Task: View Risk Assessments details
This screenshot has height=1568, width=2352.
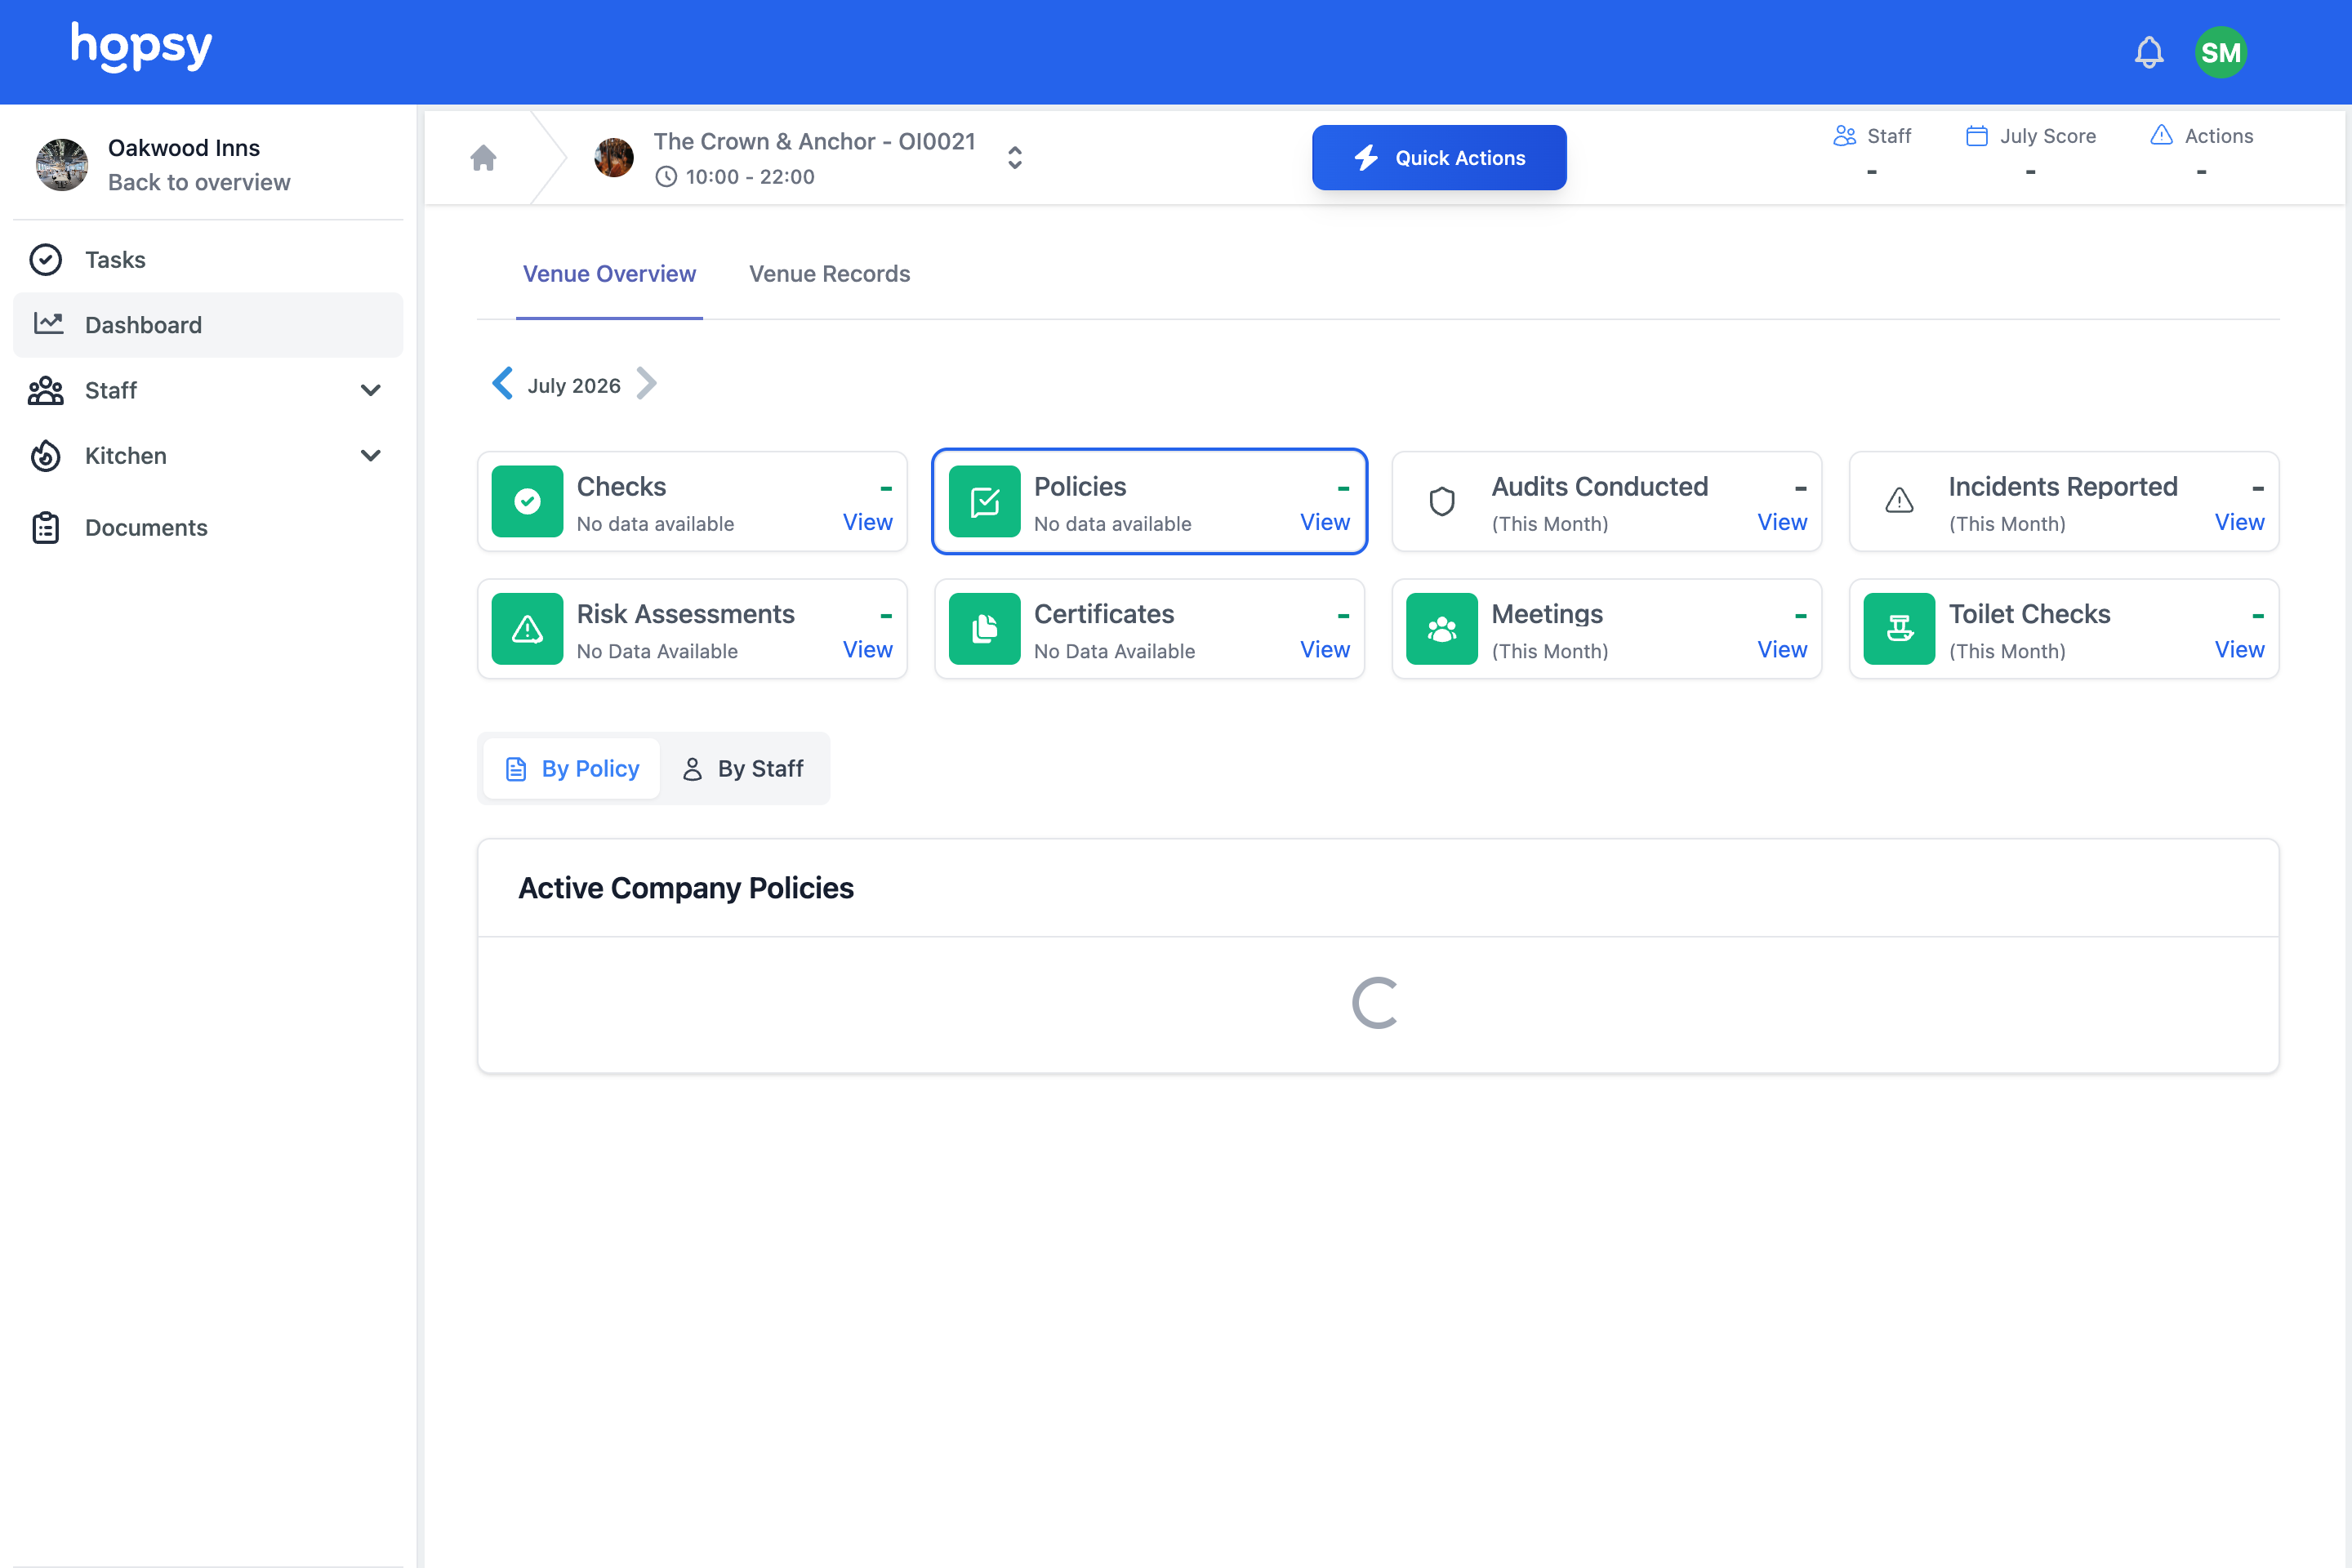Action: [867, 650]
